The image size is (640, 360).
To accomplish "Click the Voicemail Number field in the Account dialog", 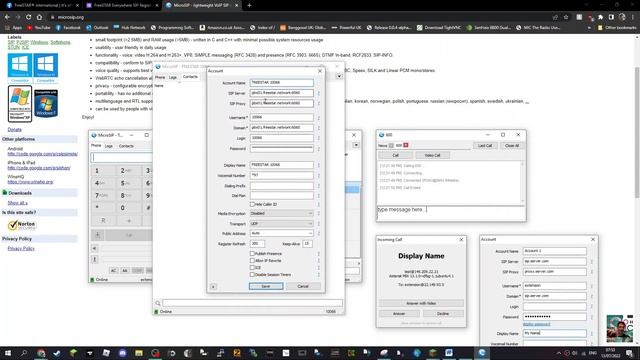I will [281, 175].
